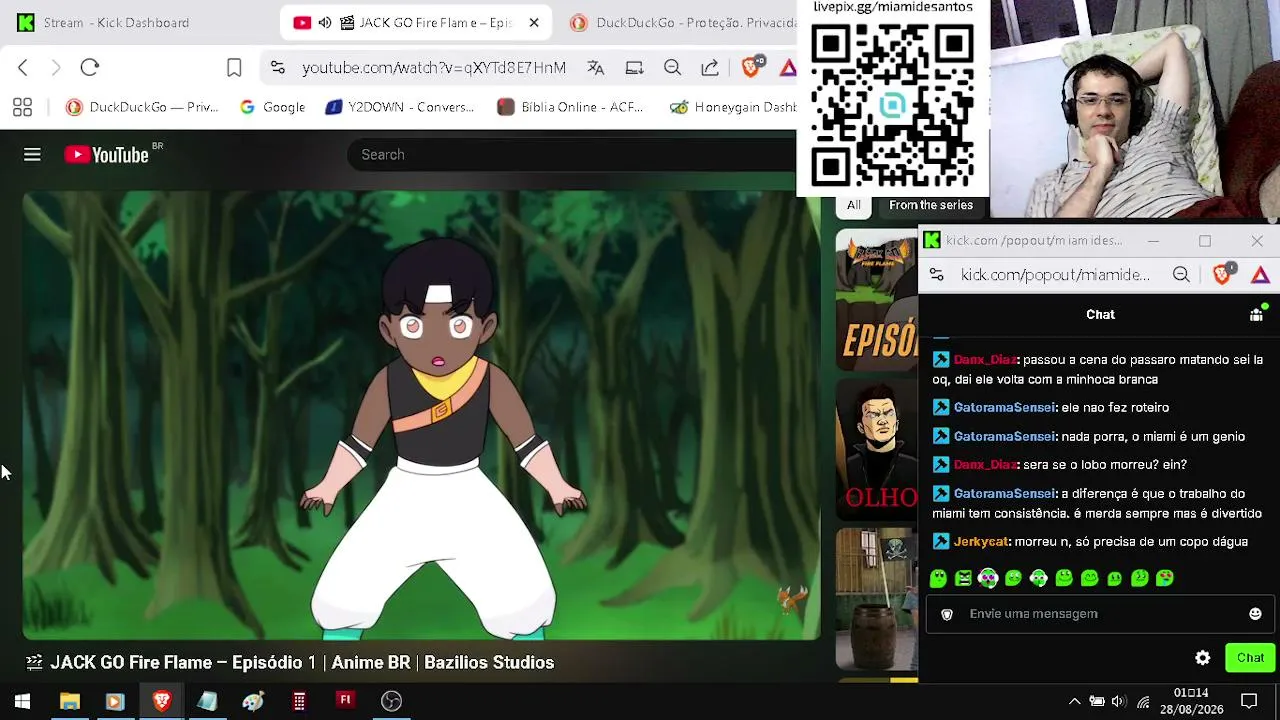Click the JACK GO video player
This screenshot has height=720, width=1280.
pos(422,415)
